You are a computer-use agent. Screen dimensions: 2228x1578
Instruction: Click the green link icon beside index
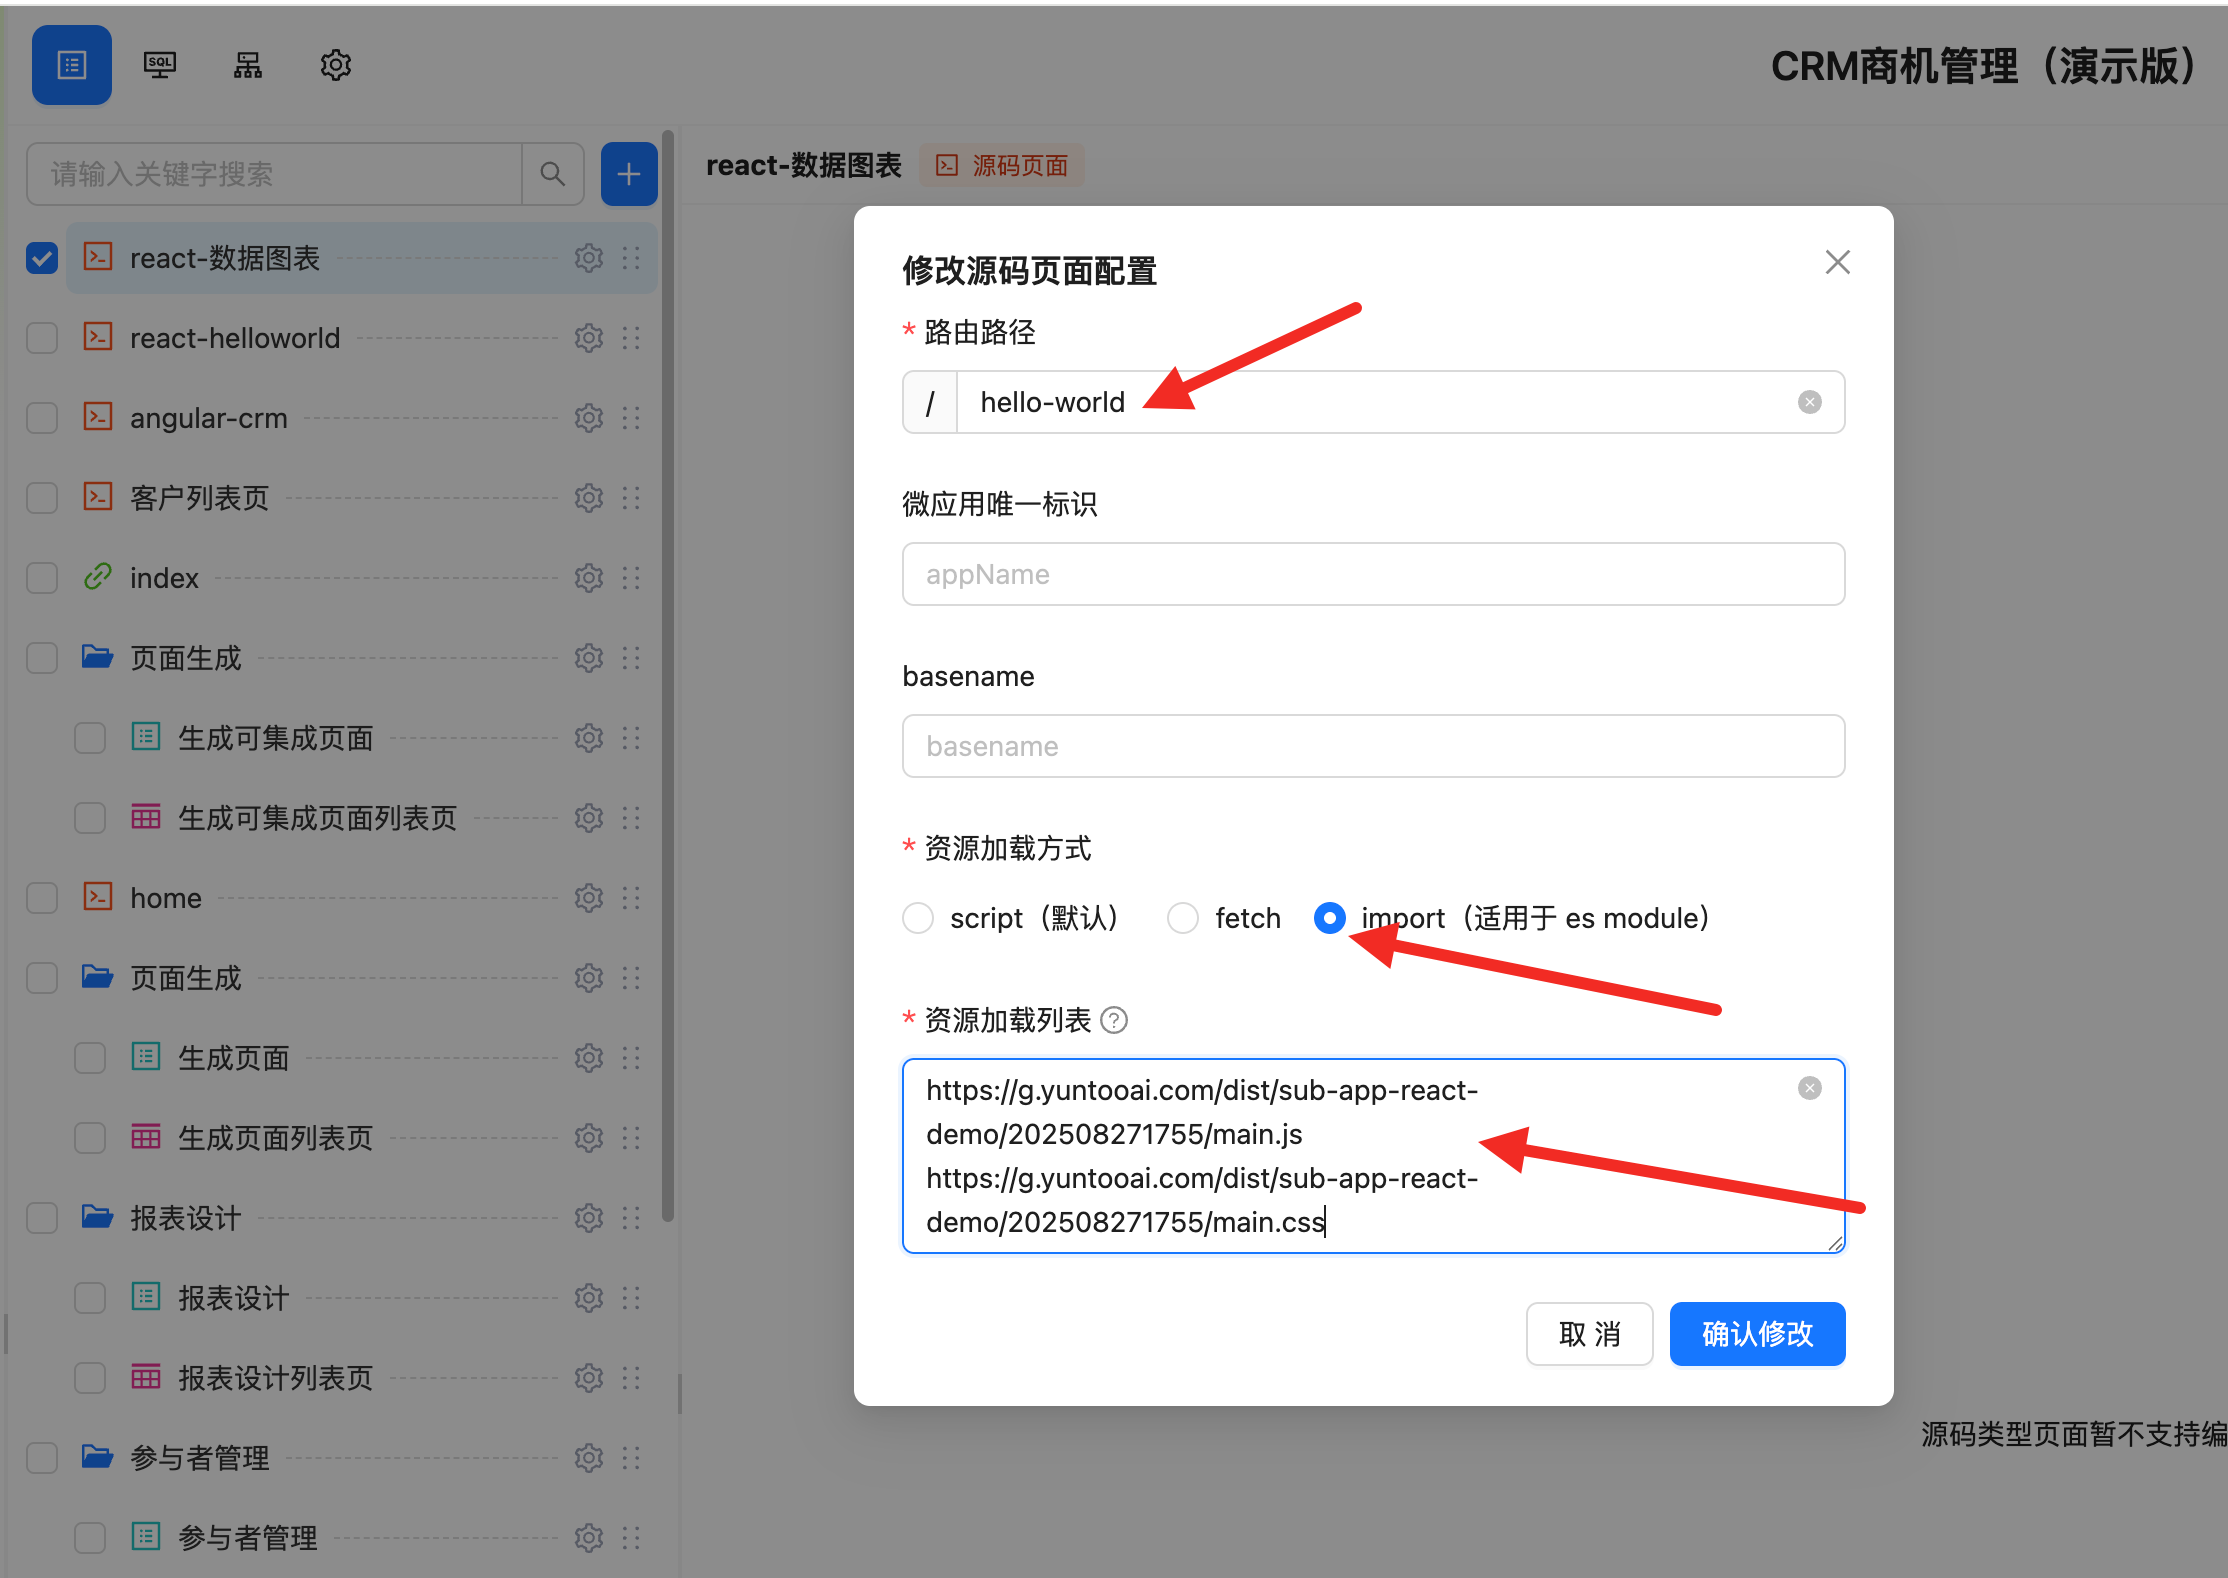(x=98, y=577)
